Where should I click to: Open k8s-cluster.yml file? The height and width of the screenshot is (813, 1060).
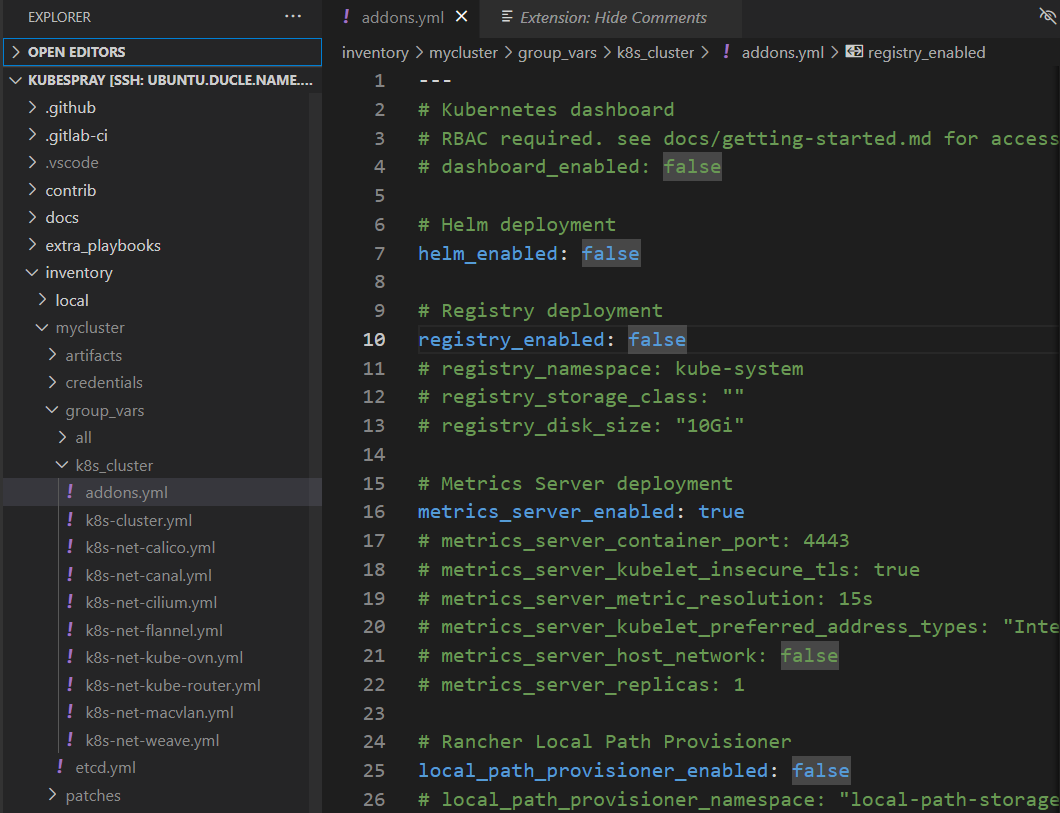(x=138, y=520)
